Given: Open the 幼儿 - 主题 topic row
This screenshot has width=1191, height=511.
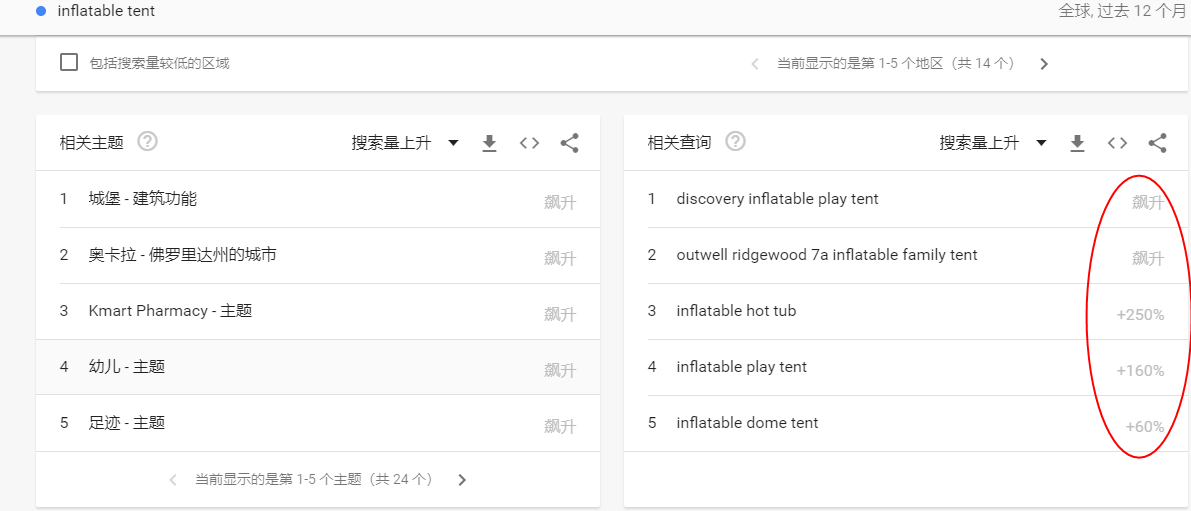Looking at the screenshot, I should pyautogui.click(x=127, y=367).
